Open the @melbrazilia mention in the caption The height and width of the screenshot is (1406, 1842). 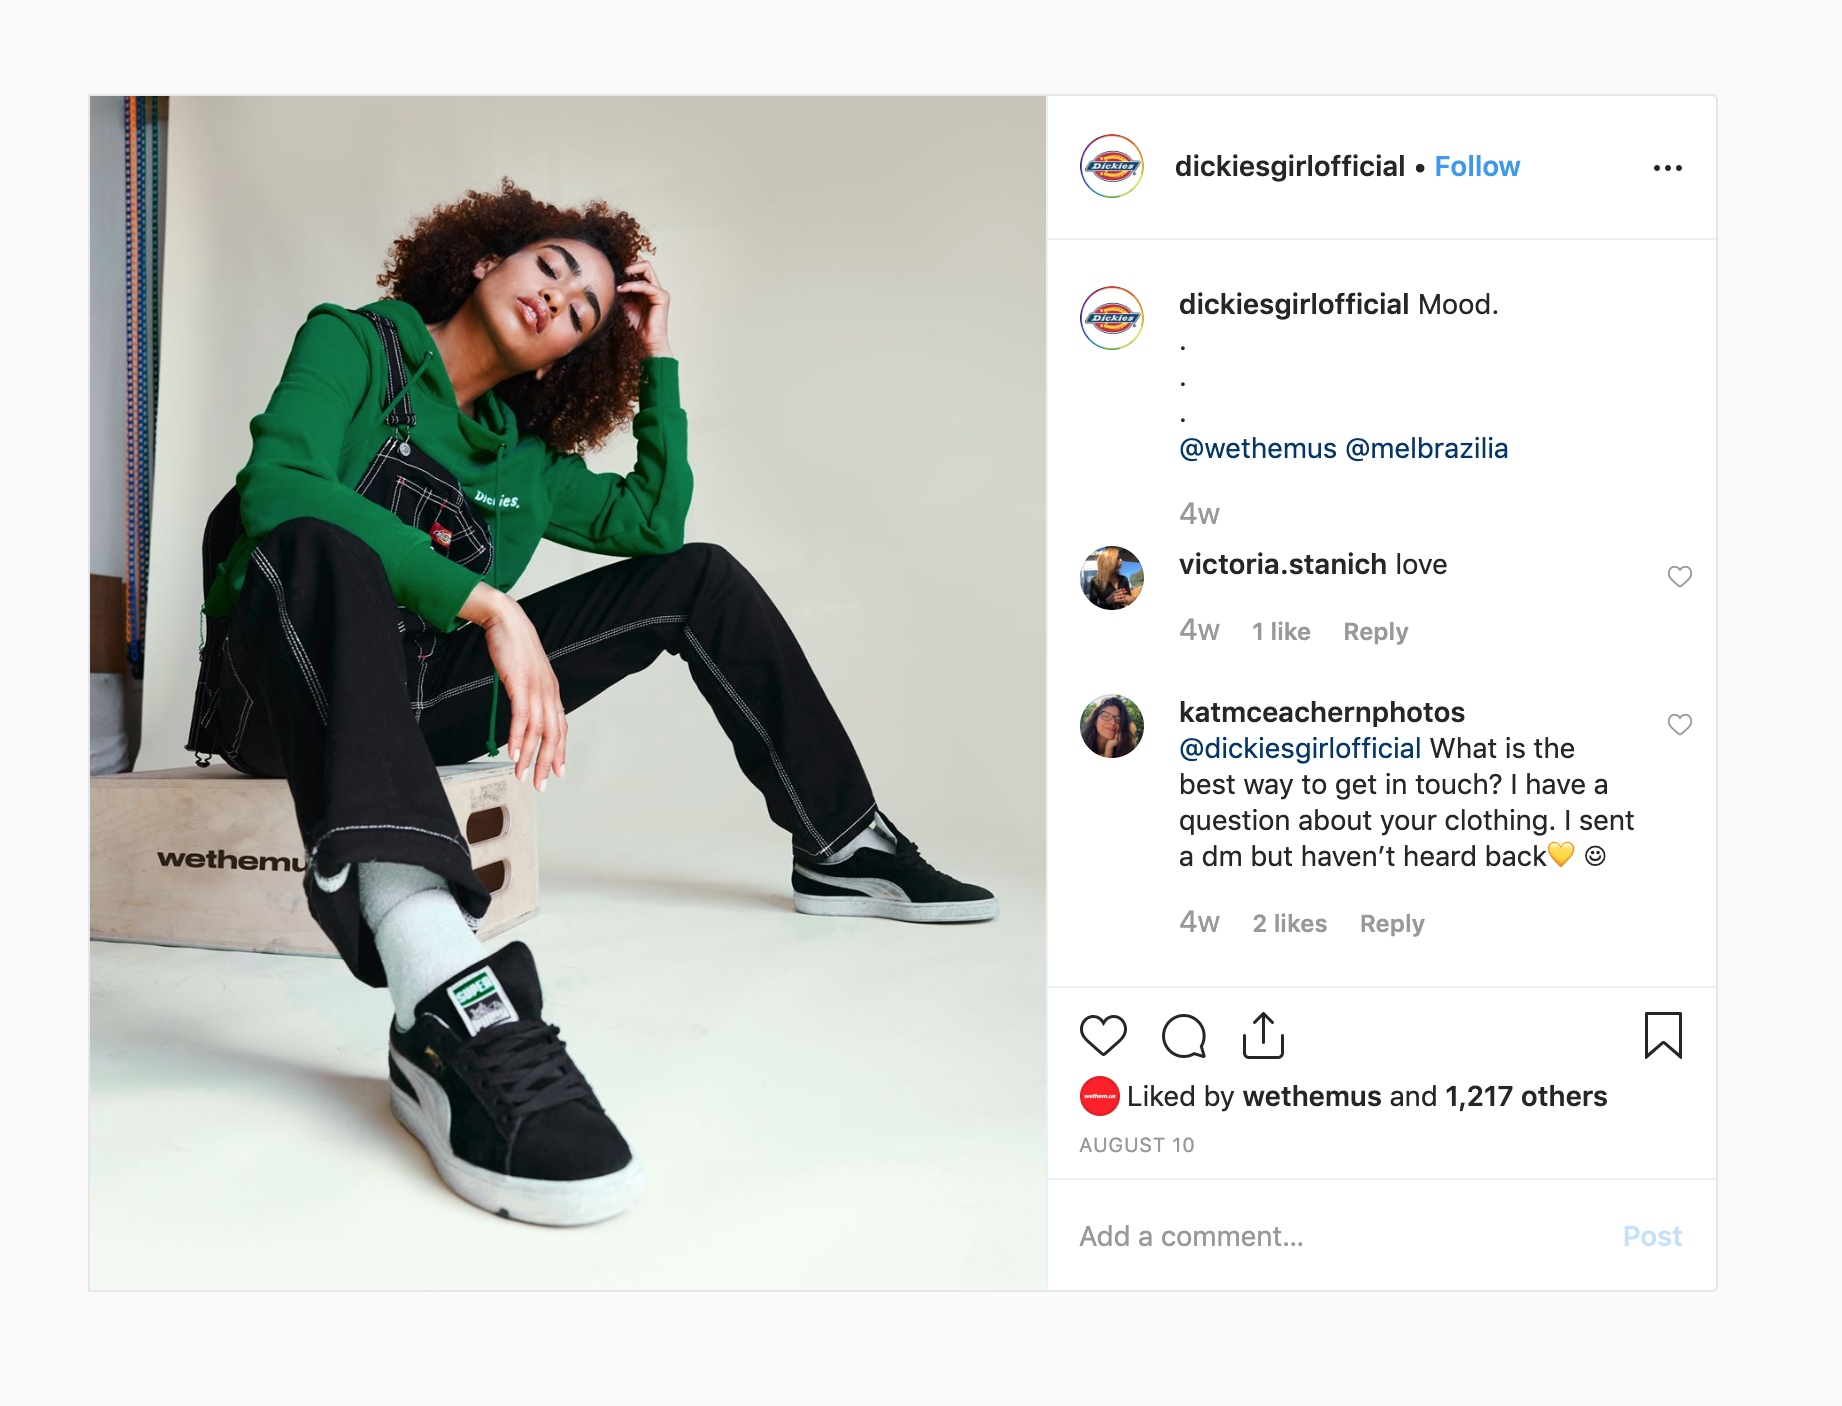click(1427, 448)
